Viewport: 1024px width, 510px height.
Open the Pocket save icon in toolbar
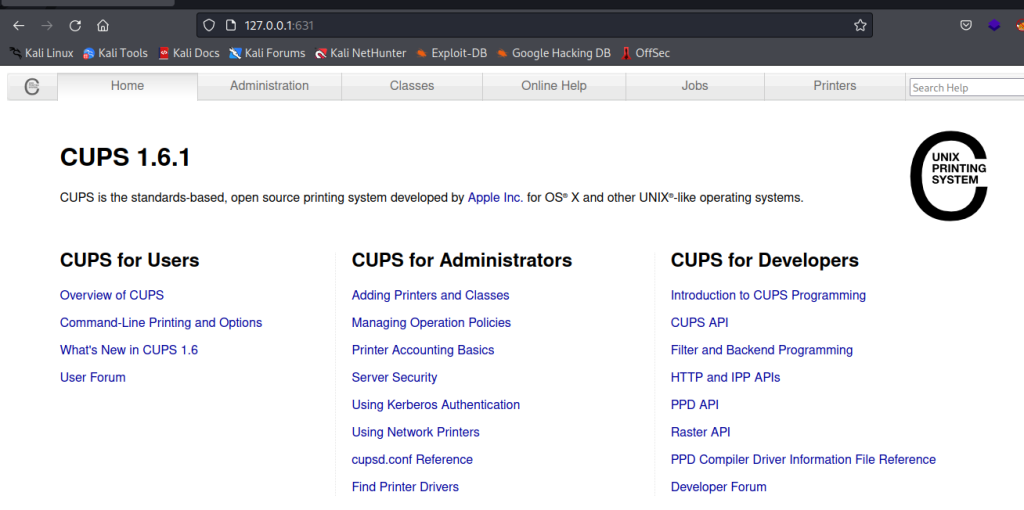pos(966,25)
